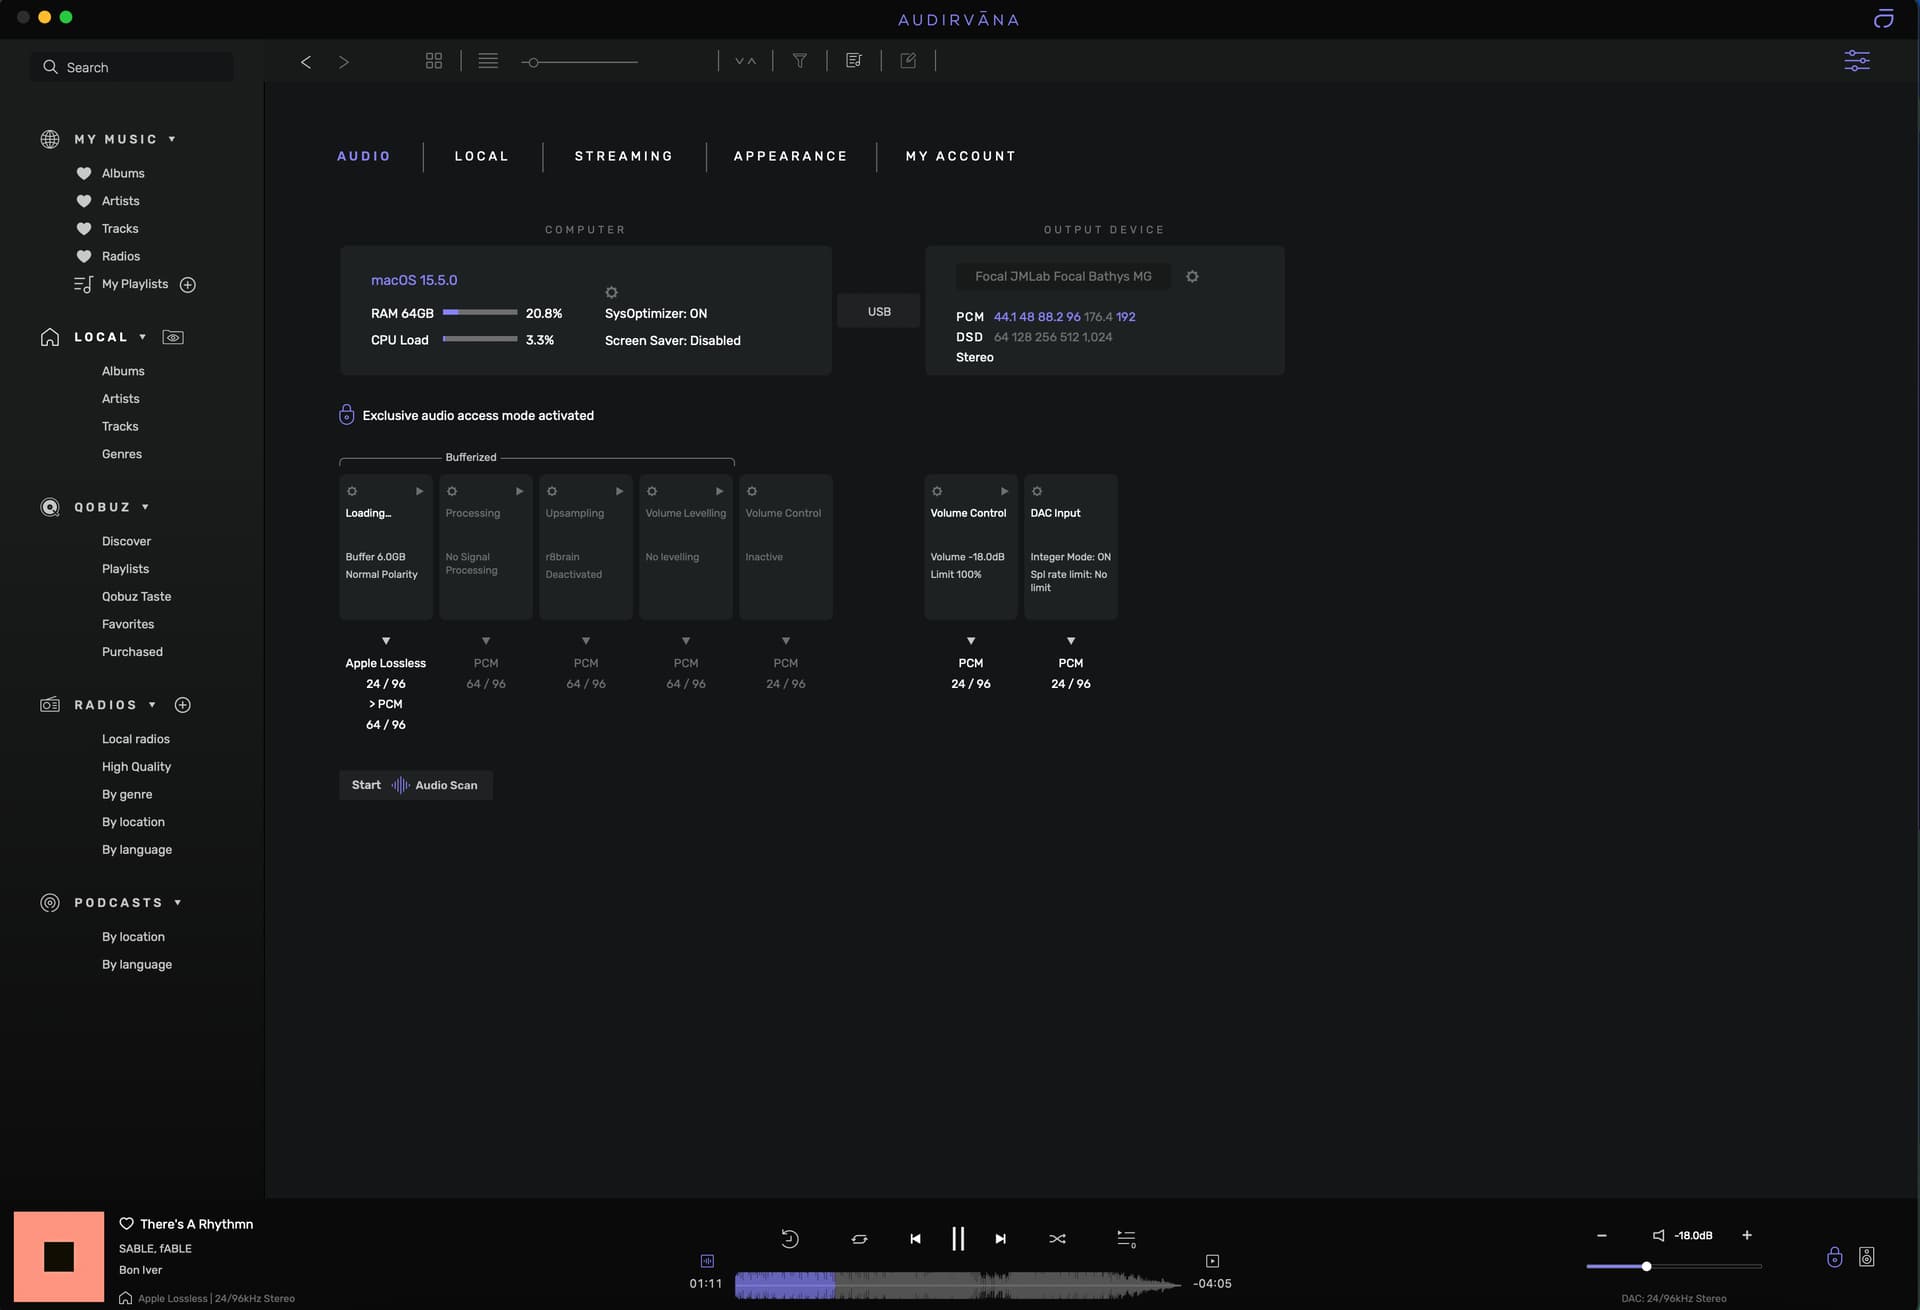Screen dimensions: 1920x1310
Task: Click the play-queue list icon
Action: tap(1126, 1239)
